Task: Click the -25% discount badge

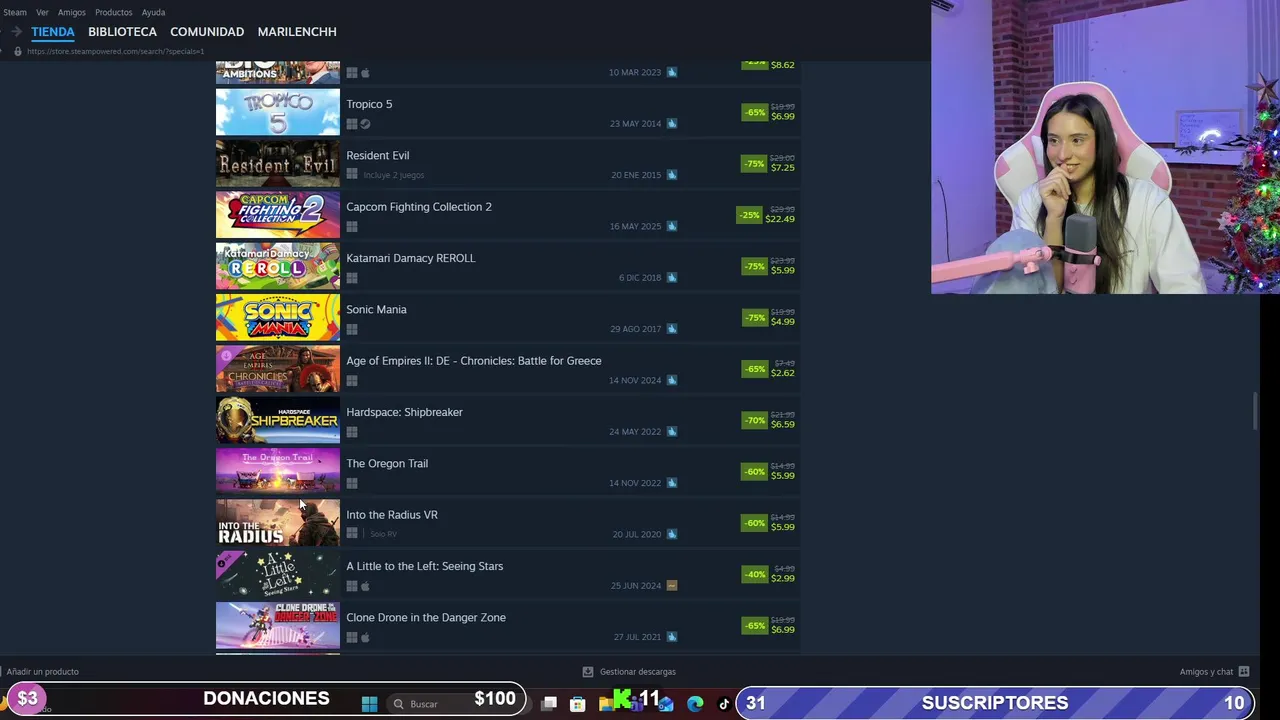Action: 749,215
